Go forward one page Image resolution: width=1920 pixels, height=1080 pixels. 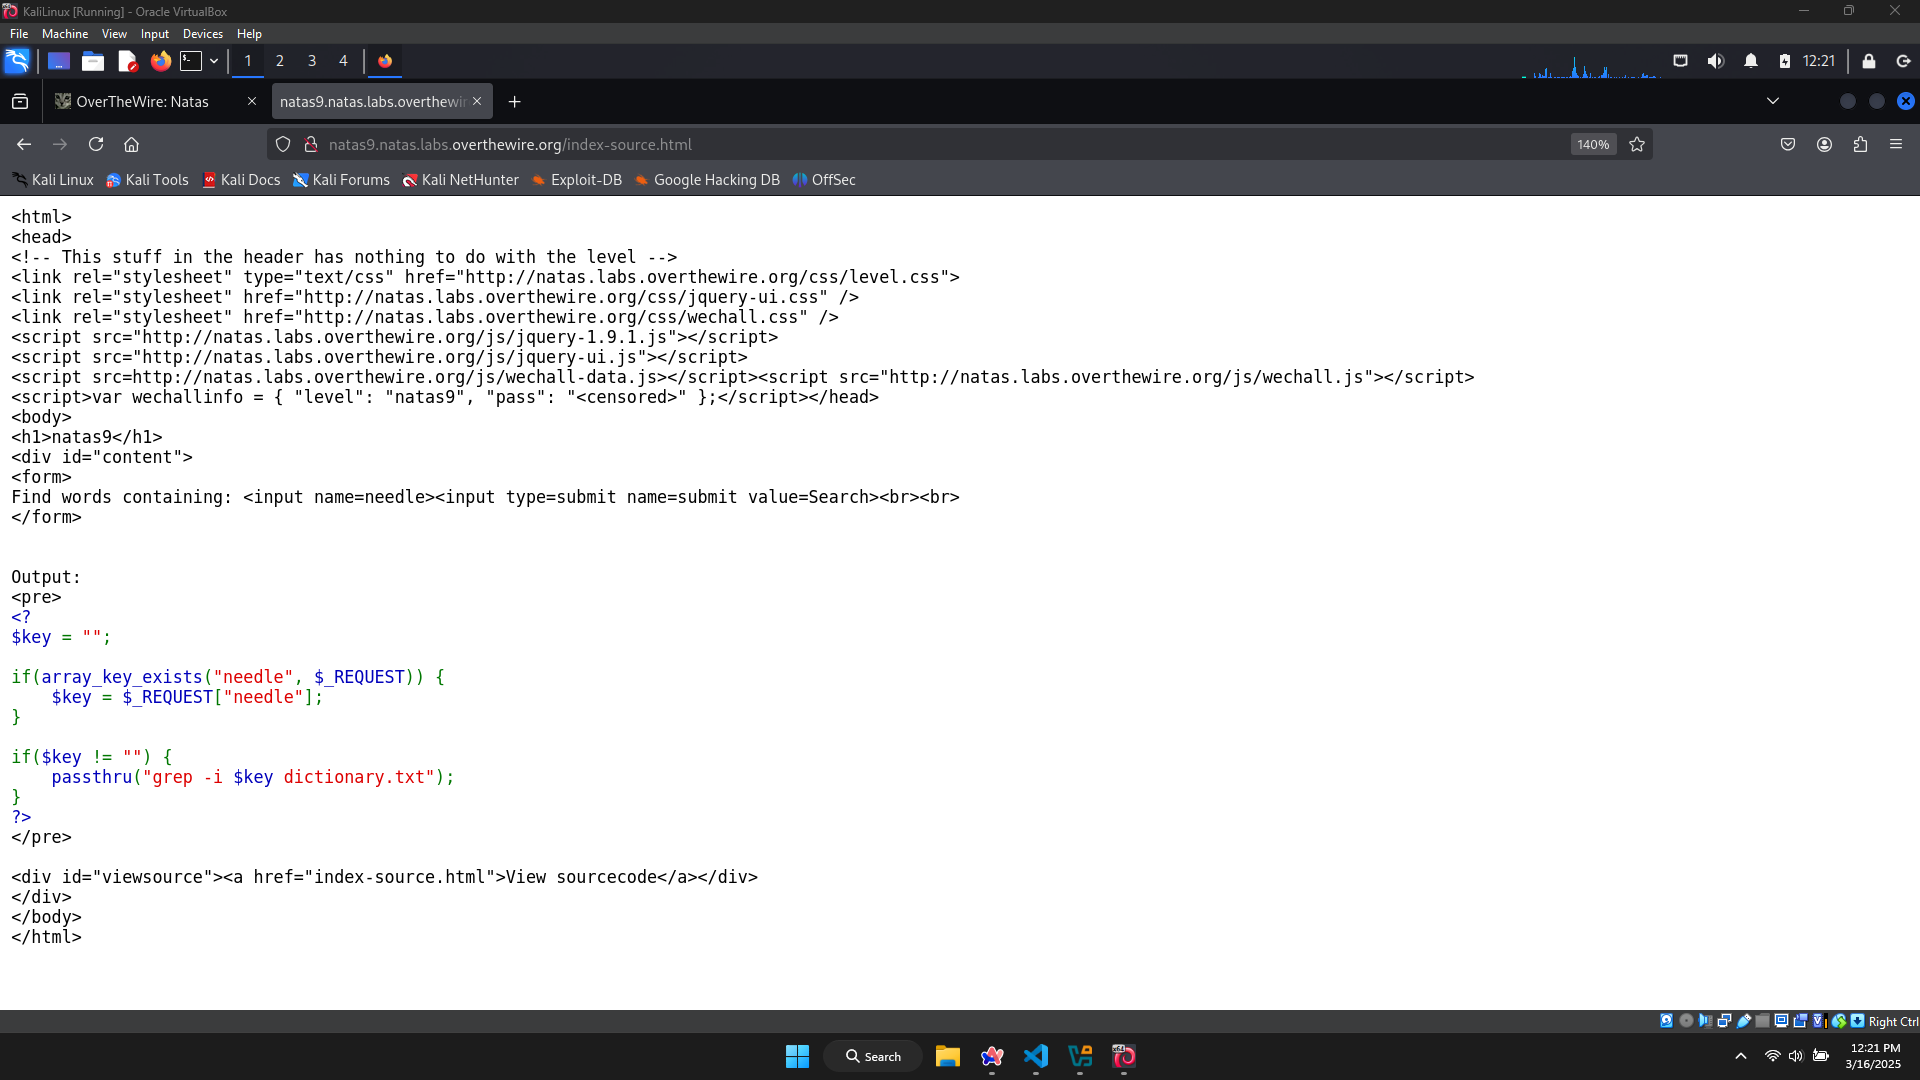coord(60,144)
